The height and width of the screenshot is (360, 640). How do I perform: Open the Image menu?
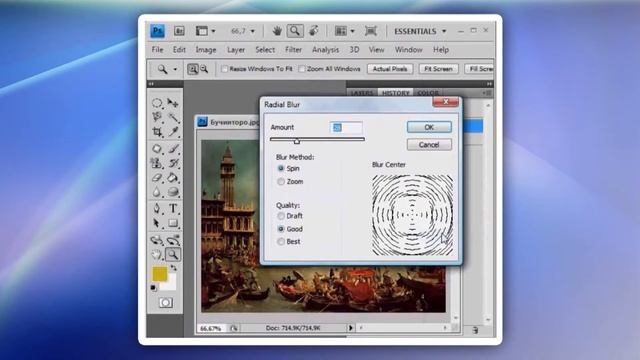206,49
